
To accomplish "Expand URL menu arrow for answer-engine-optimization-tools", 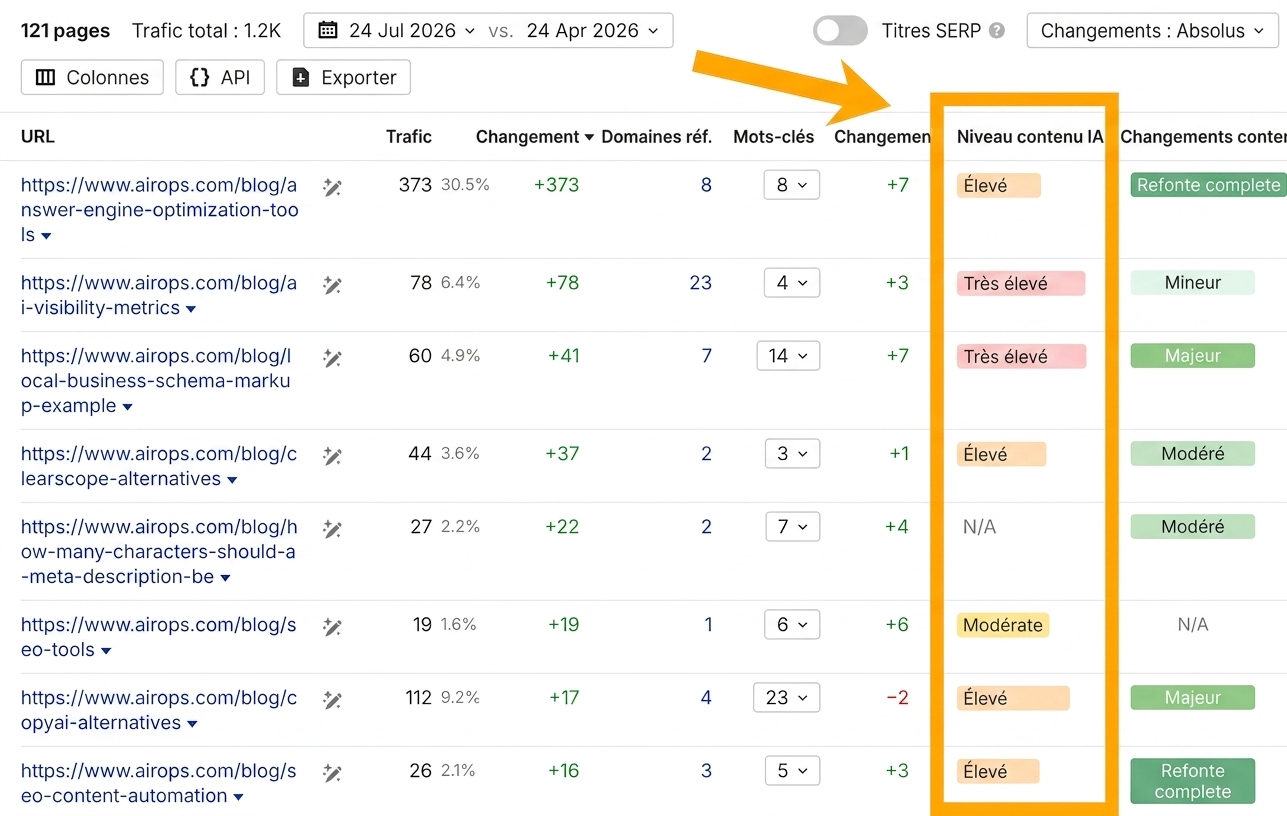I will (x=46, y=236).
